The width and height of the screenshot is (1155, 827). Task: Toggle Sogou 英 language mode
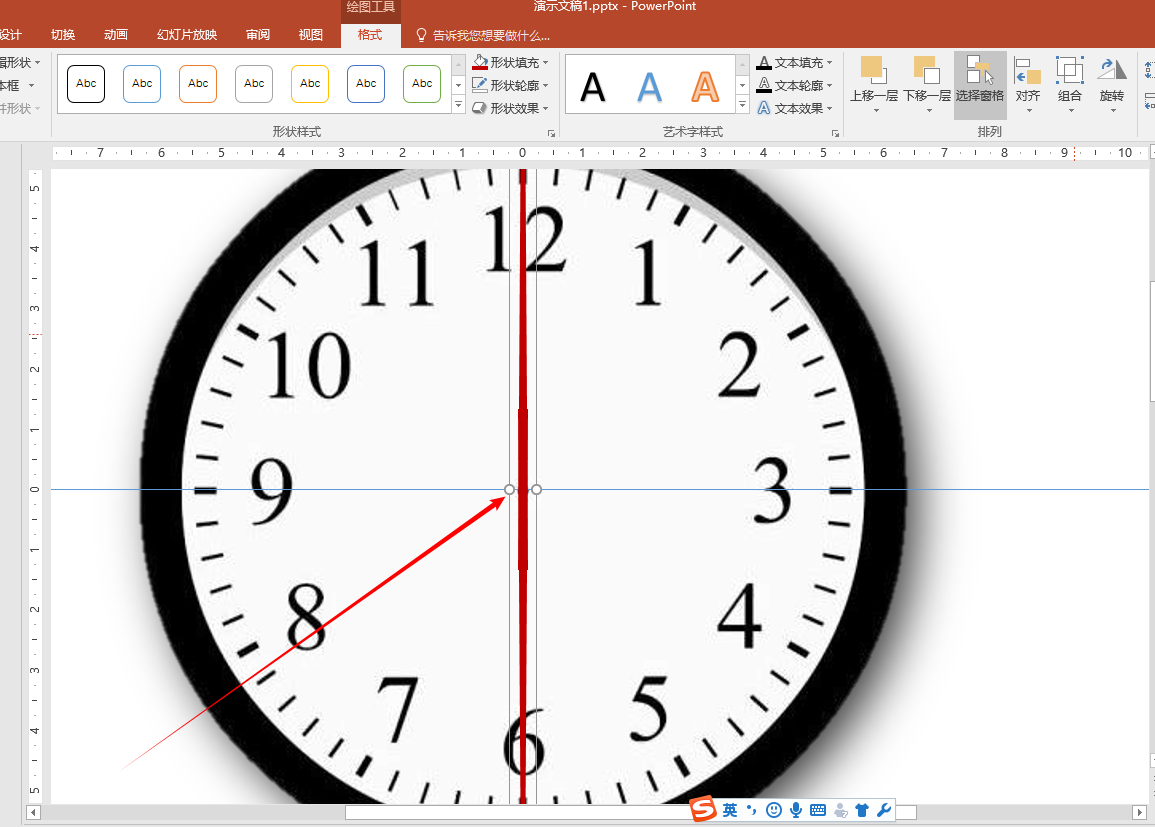pyautogui.click(x=730, y=810)
